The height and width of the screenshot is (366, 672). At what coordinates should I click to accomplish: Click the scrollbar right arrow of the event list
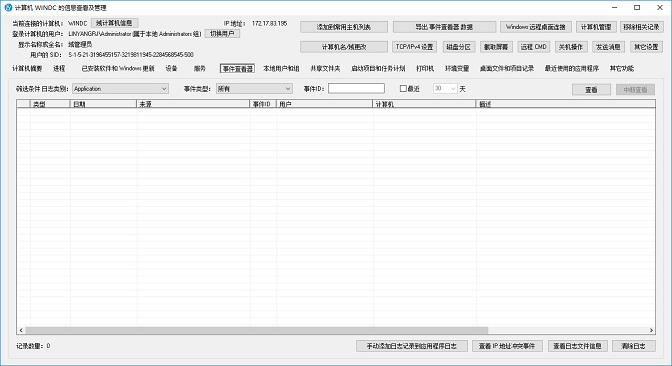tap(651, 330)
